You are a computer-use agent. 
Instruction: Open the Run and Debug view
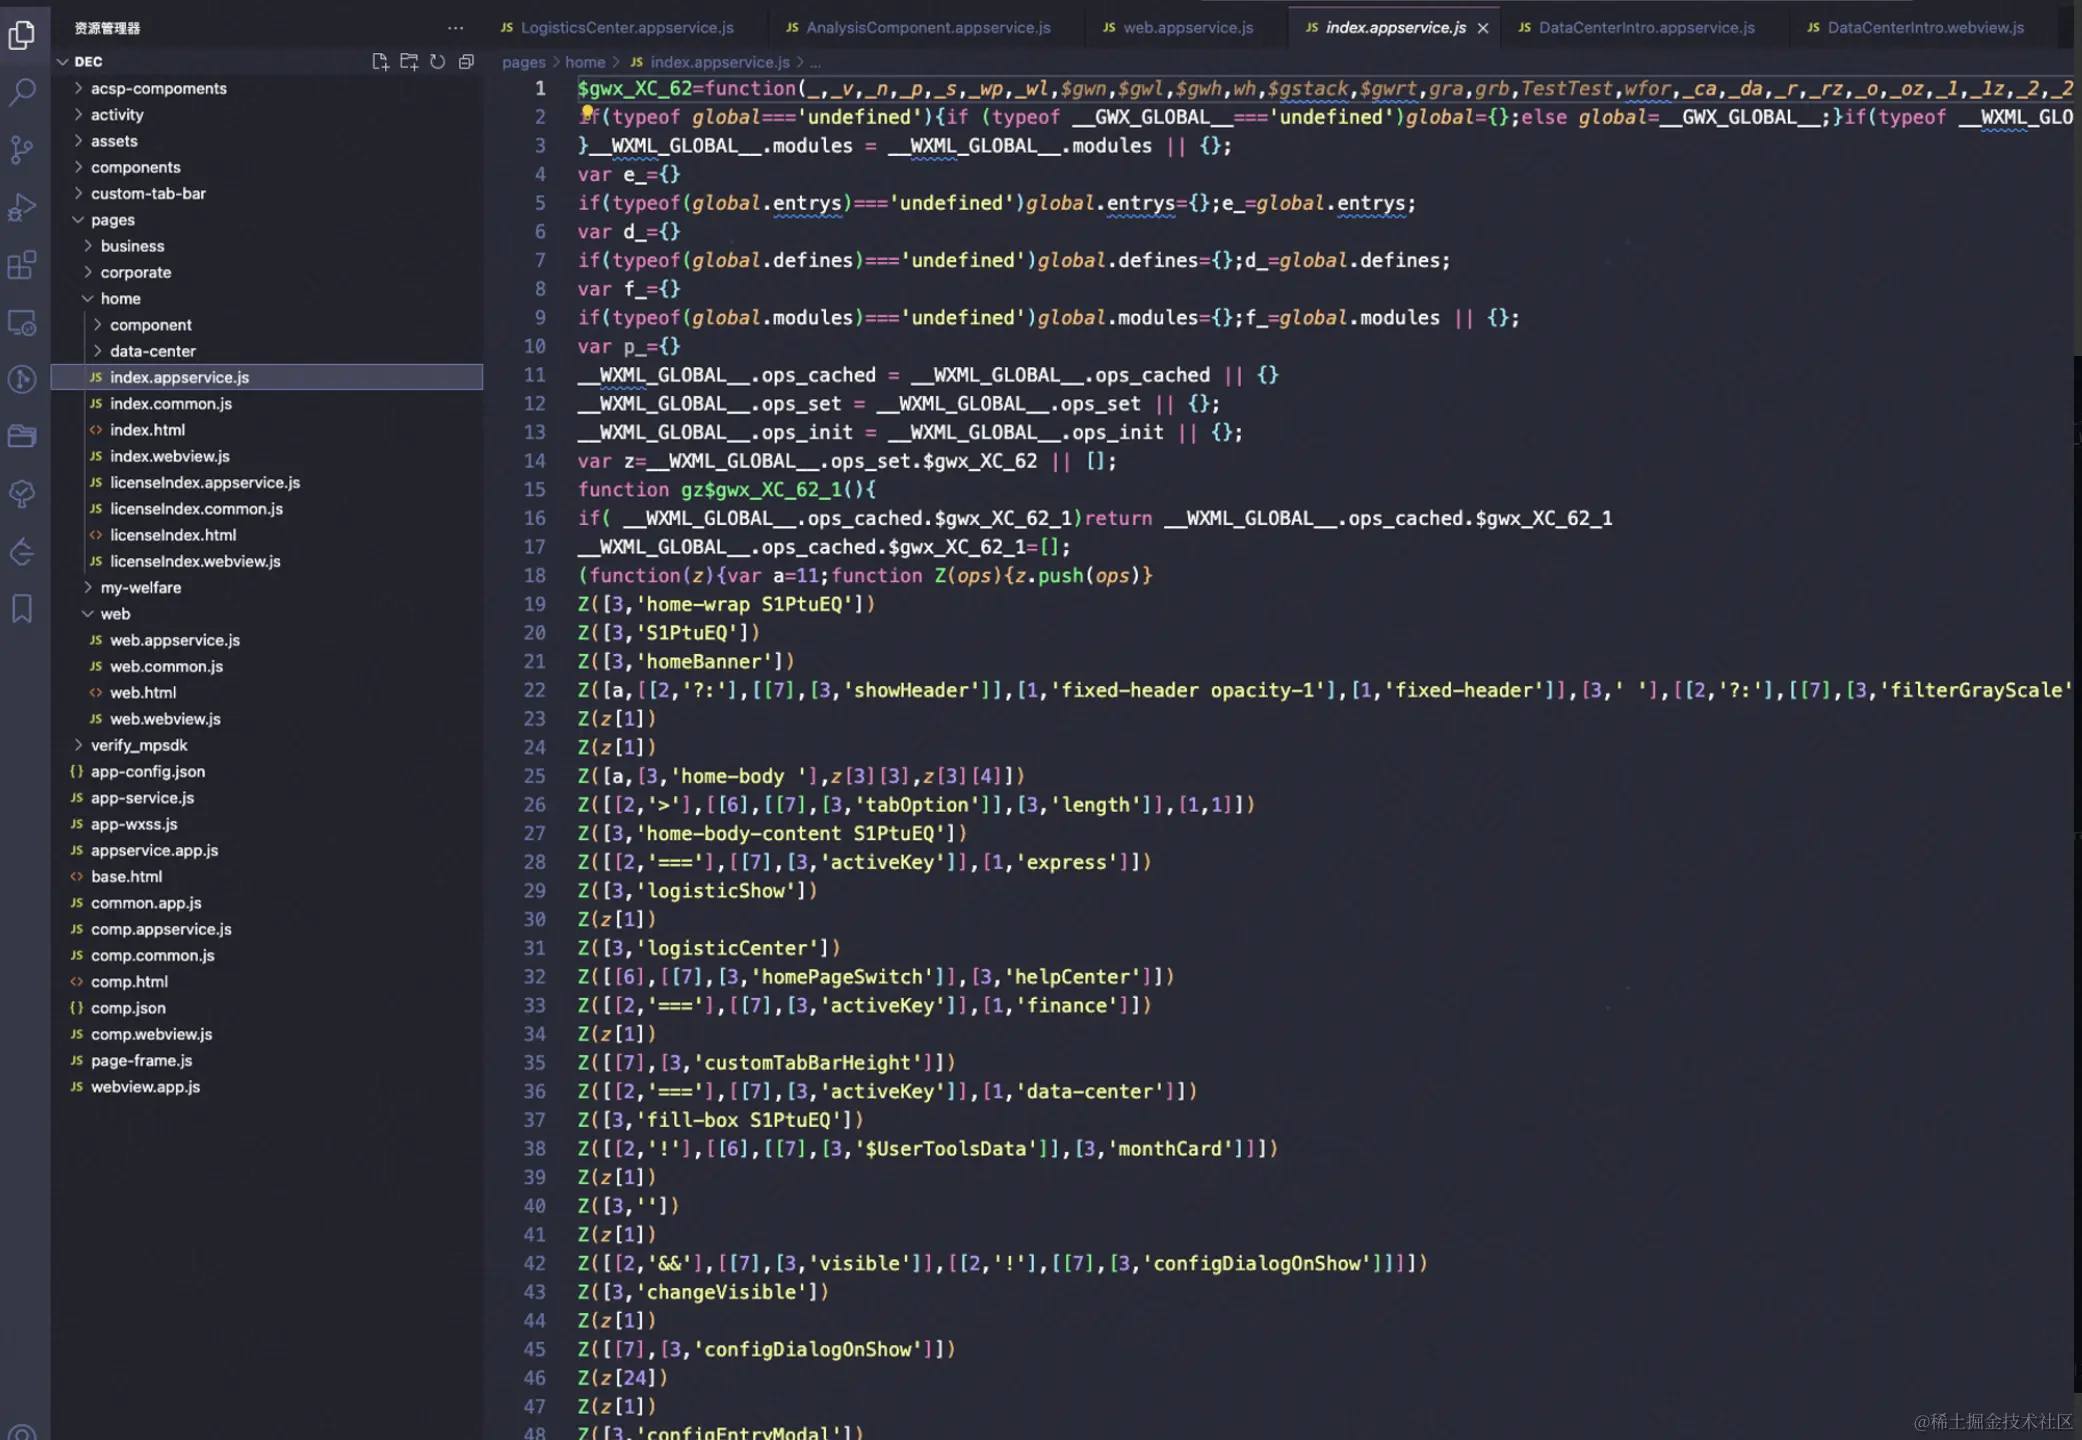pyautogui.click(x=22, y=208)
